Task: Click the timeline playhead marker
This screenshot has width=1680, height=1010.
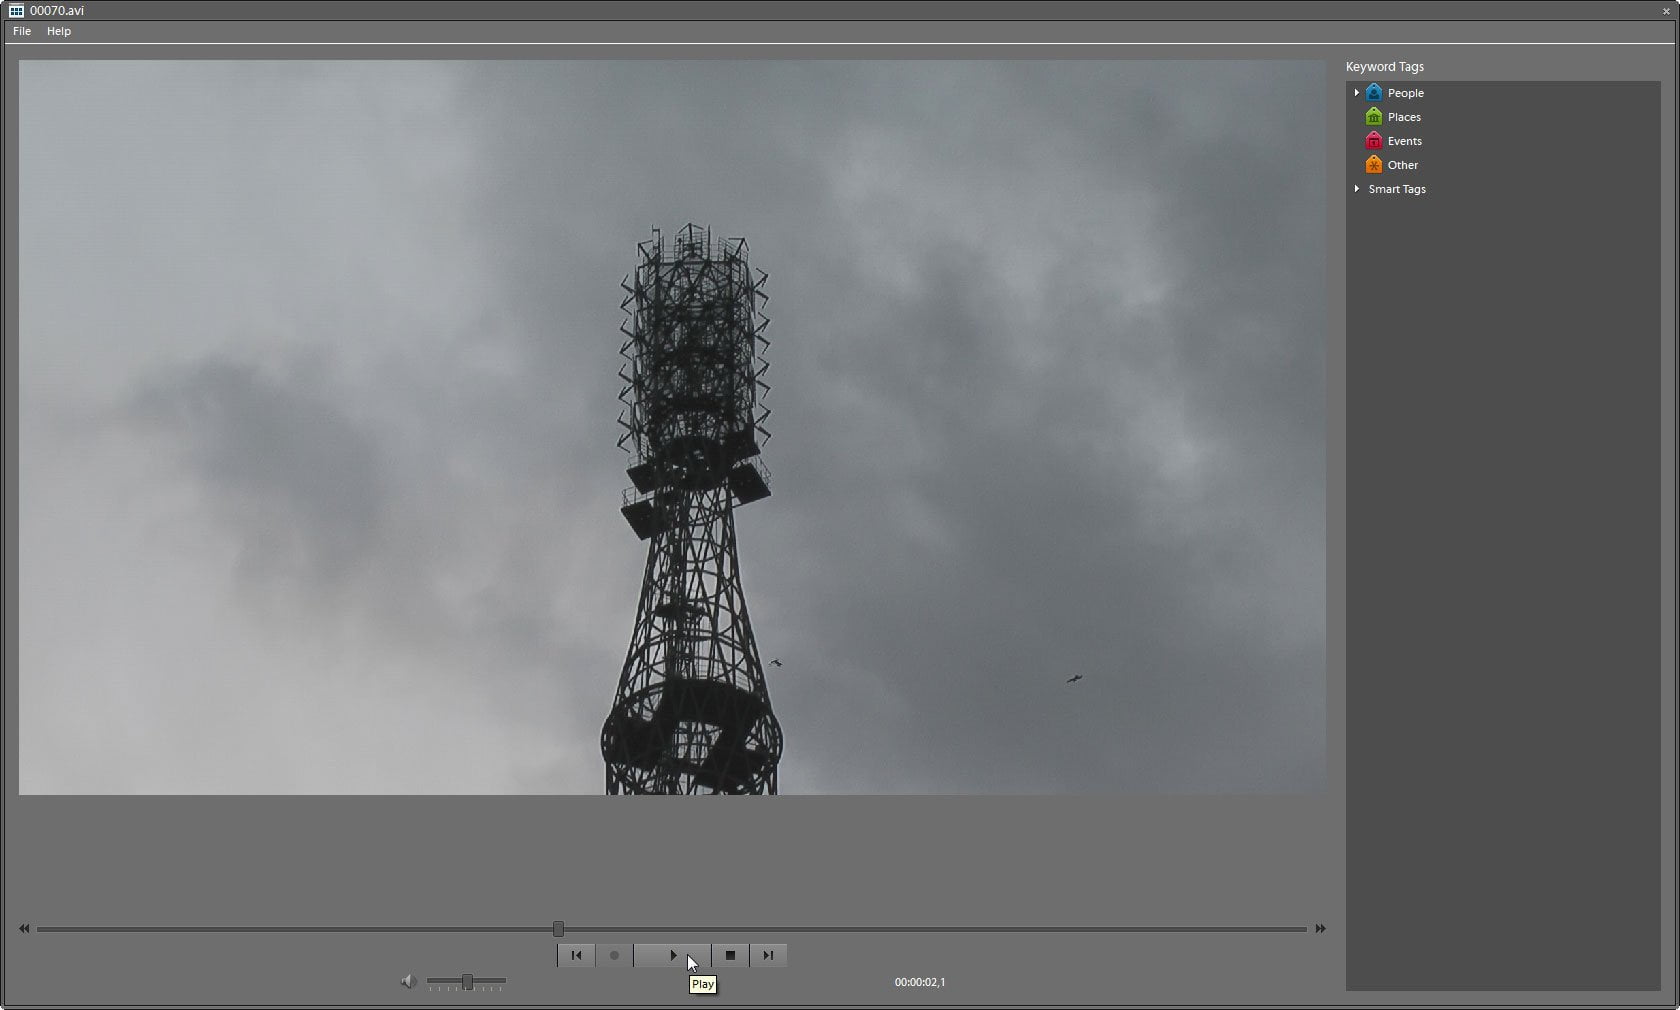Action: pos(558,929)
